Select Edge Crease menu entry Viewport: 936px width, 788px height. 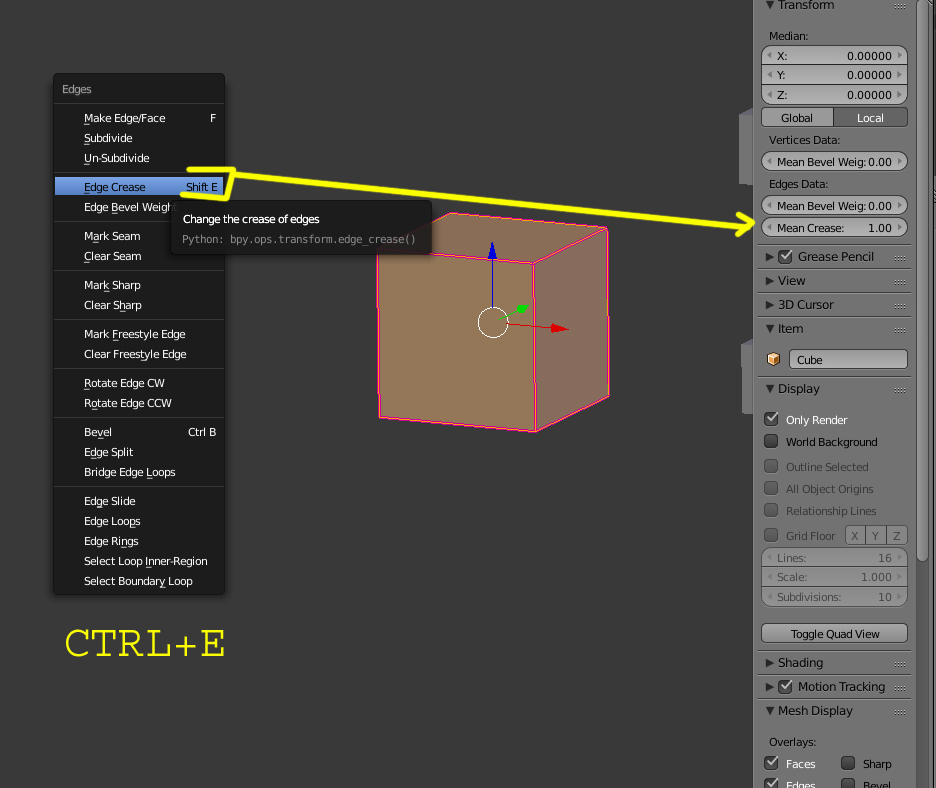pos(139,187)
